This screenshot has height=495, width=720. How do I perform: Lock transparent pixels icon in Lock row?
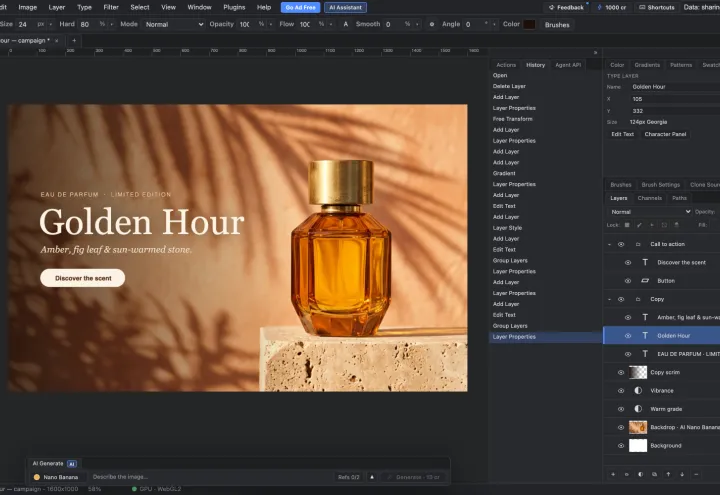click(x=627, y=225)
